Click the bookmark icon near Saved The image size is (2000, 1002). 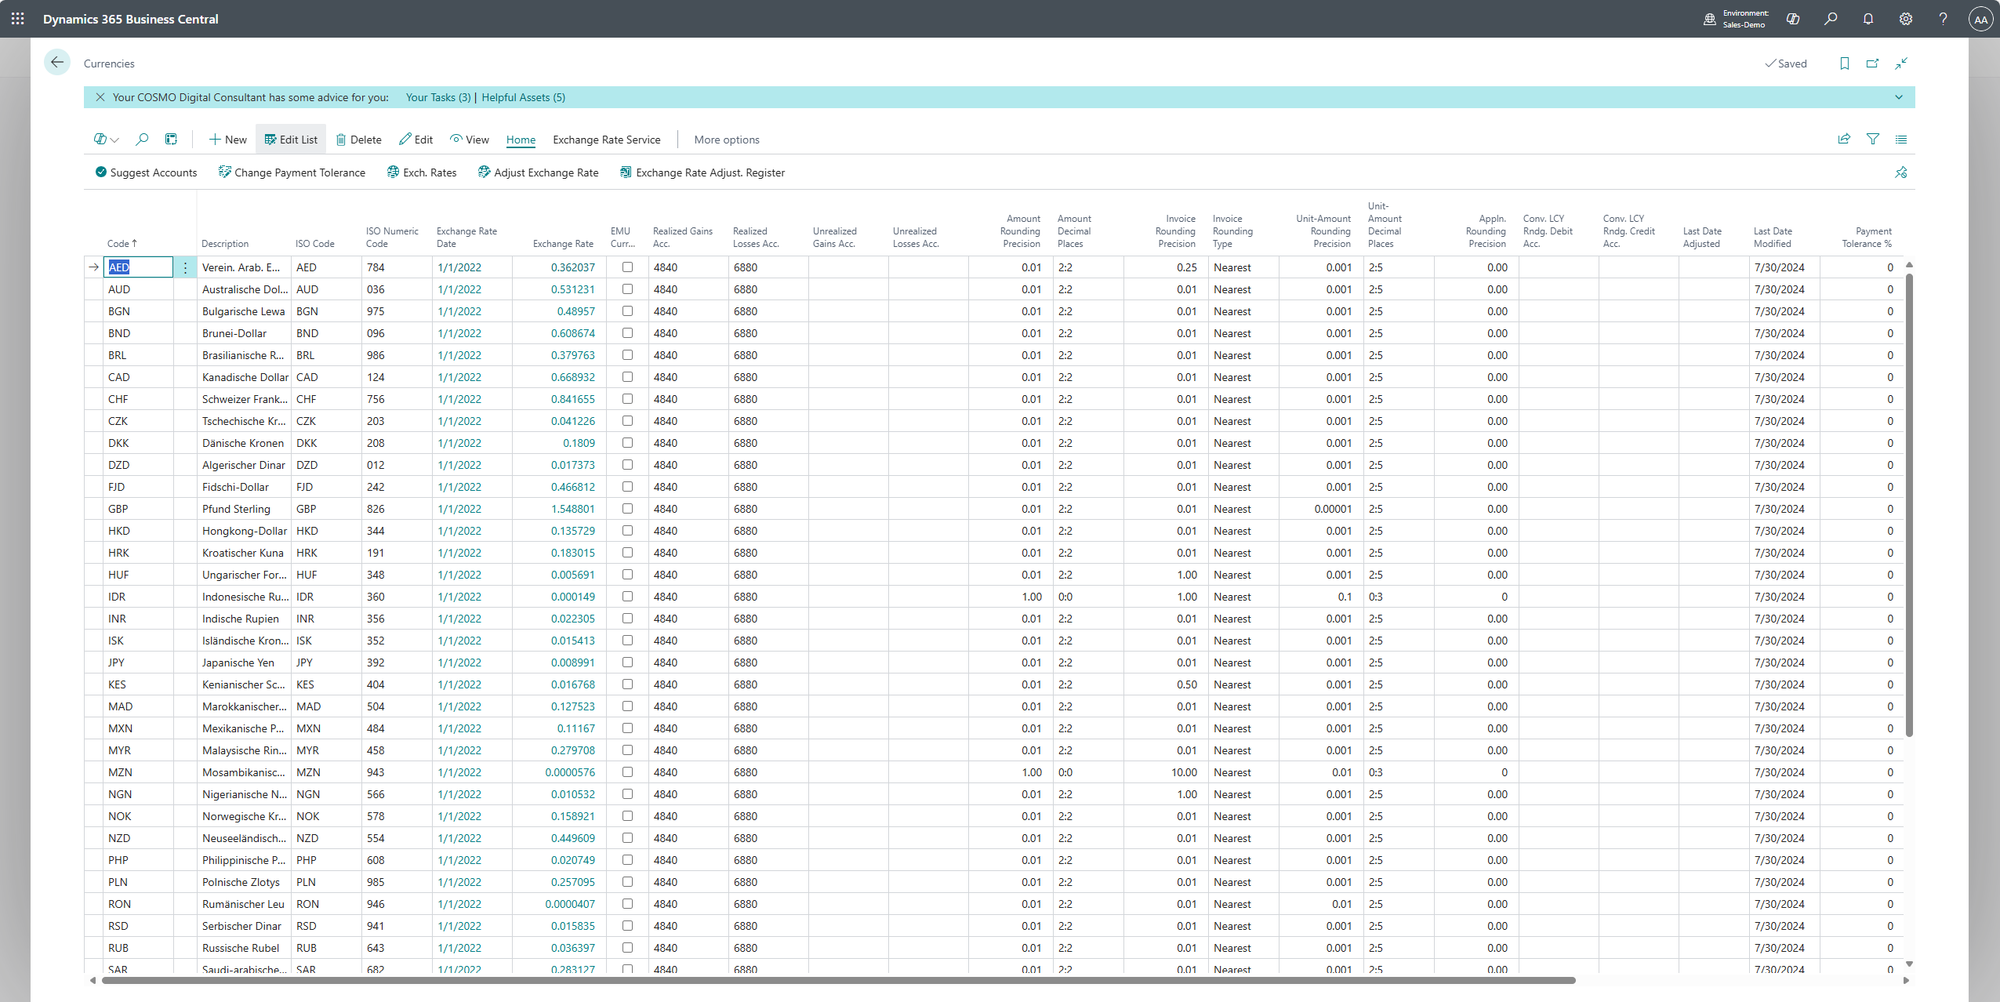point(1844,64)
